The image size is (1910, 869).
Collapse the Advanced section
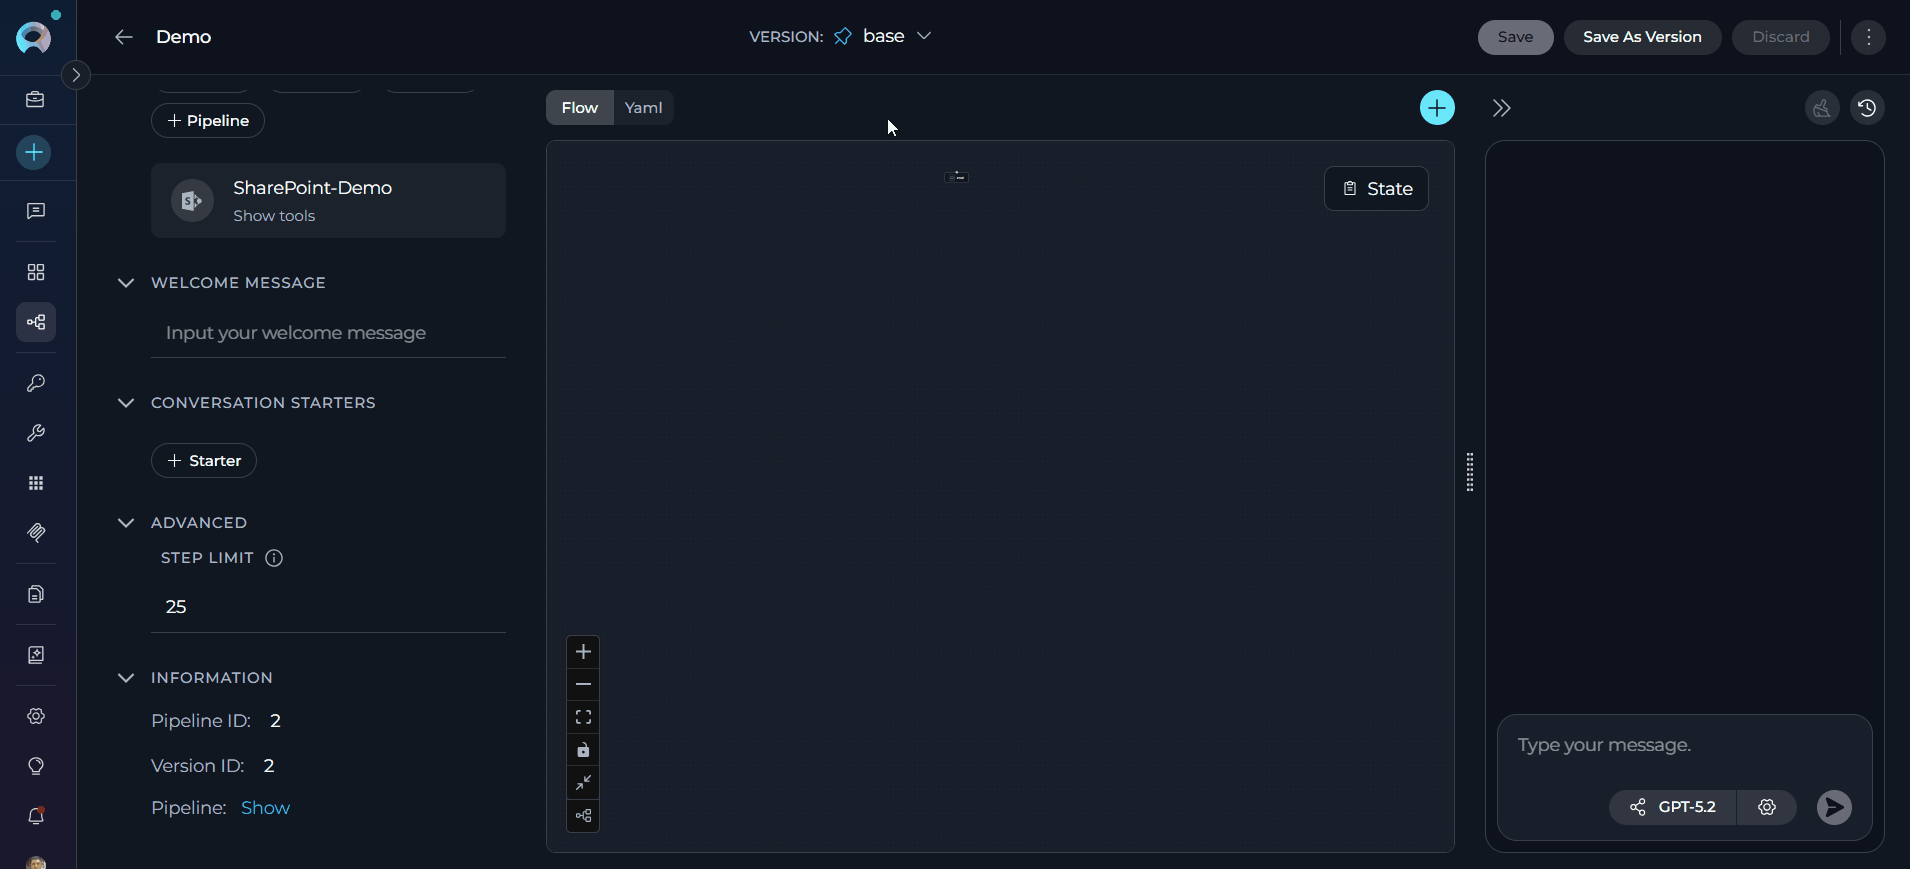coord(126,523)
